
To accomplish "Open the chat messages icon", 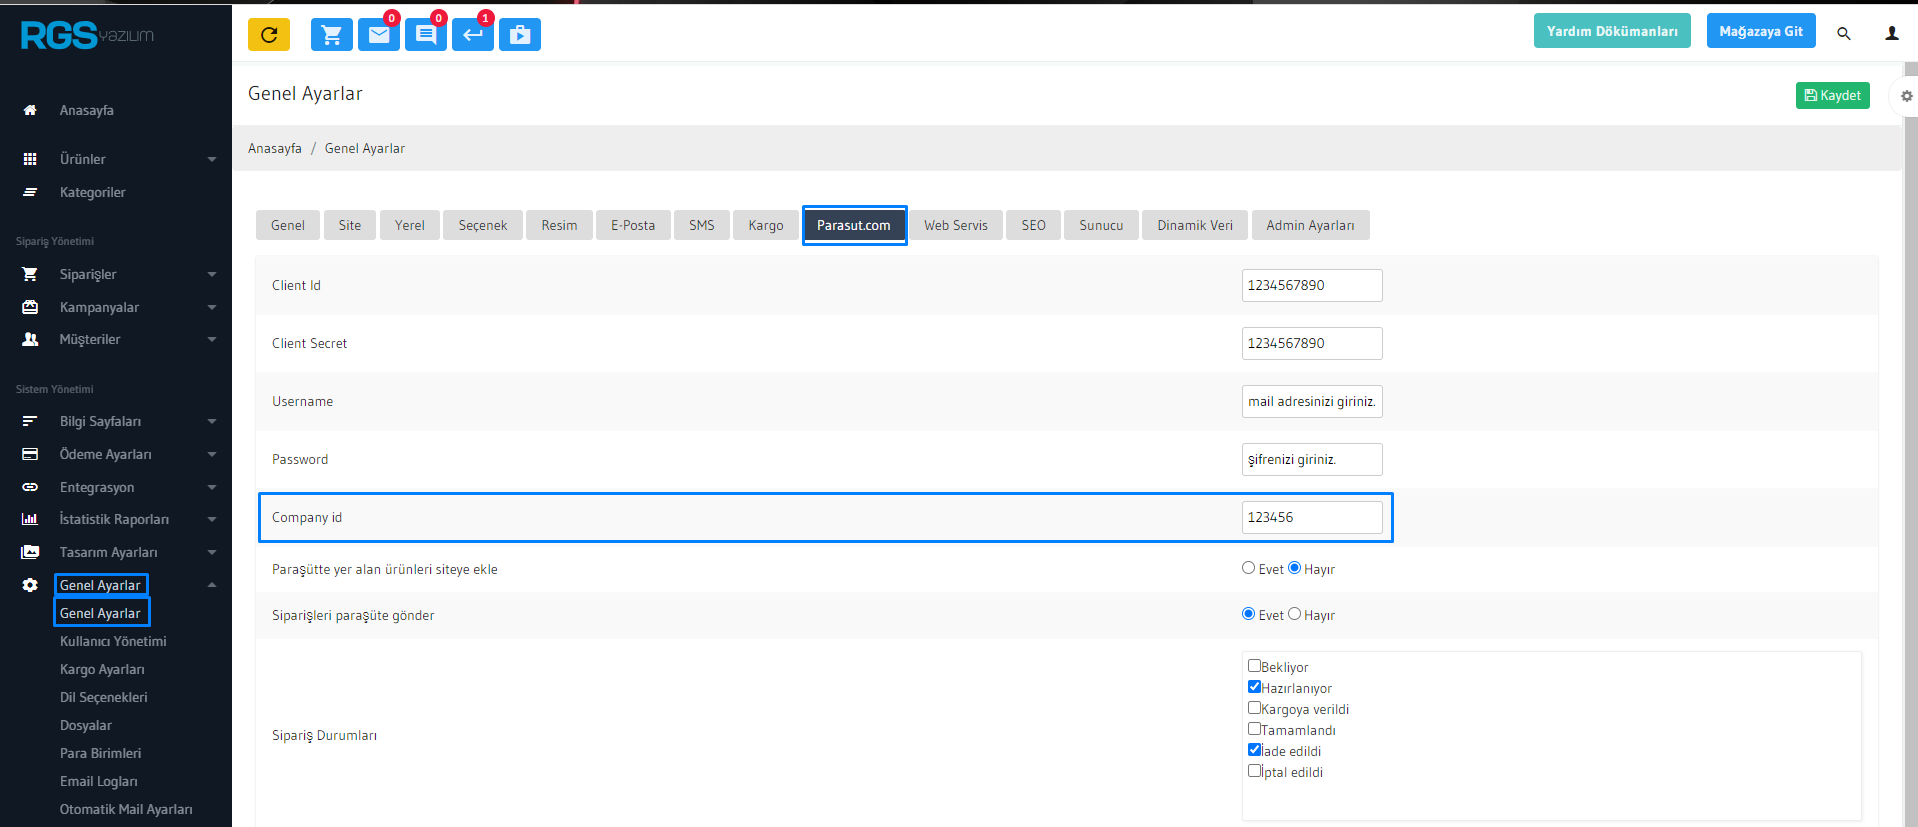I will click(425, 35).
